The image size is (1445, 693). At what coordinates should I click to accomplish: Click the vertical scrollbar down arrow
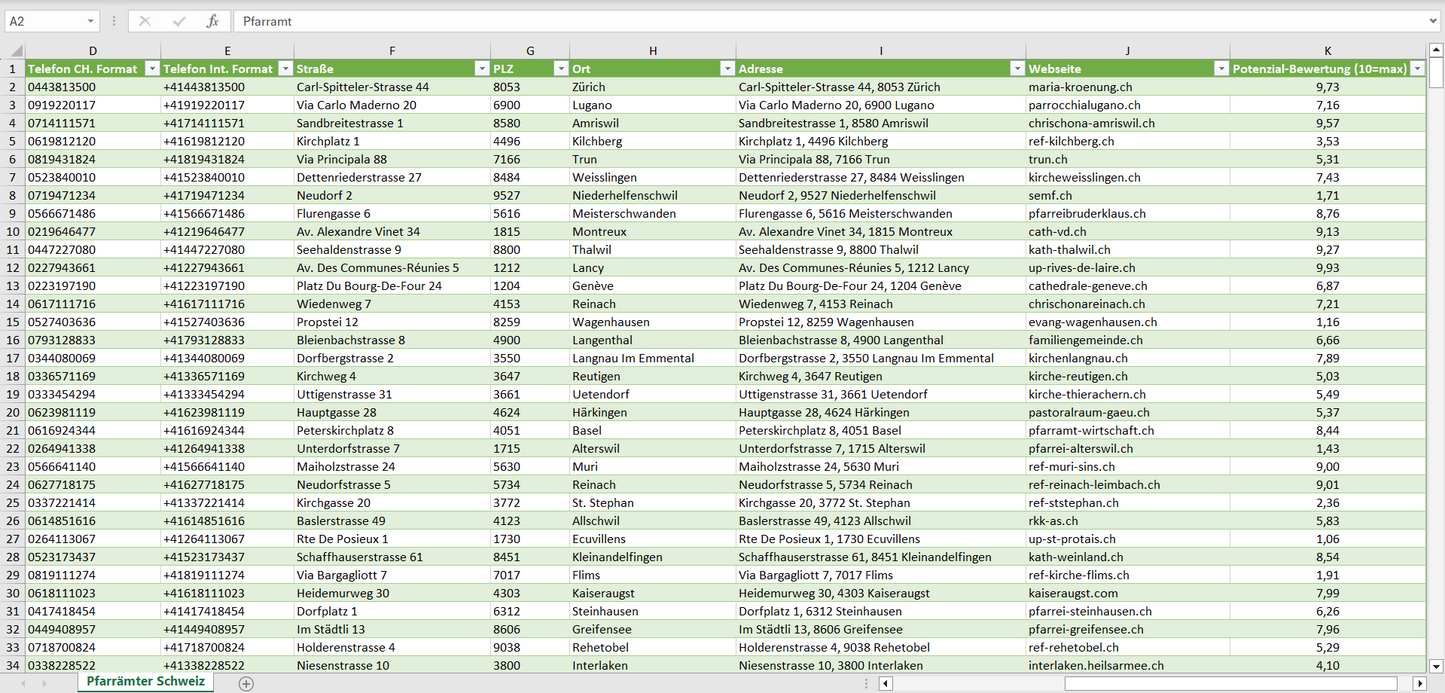click(x=1436, y=665)
